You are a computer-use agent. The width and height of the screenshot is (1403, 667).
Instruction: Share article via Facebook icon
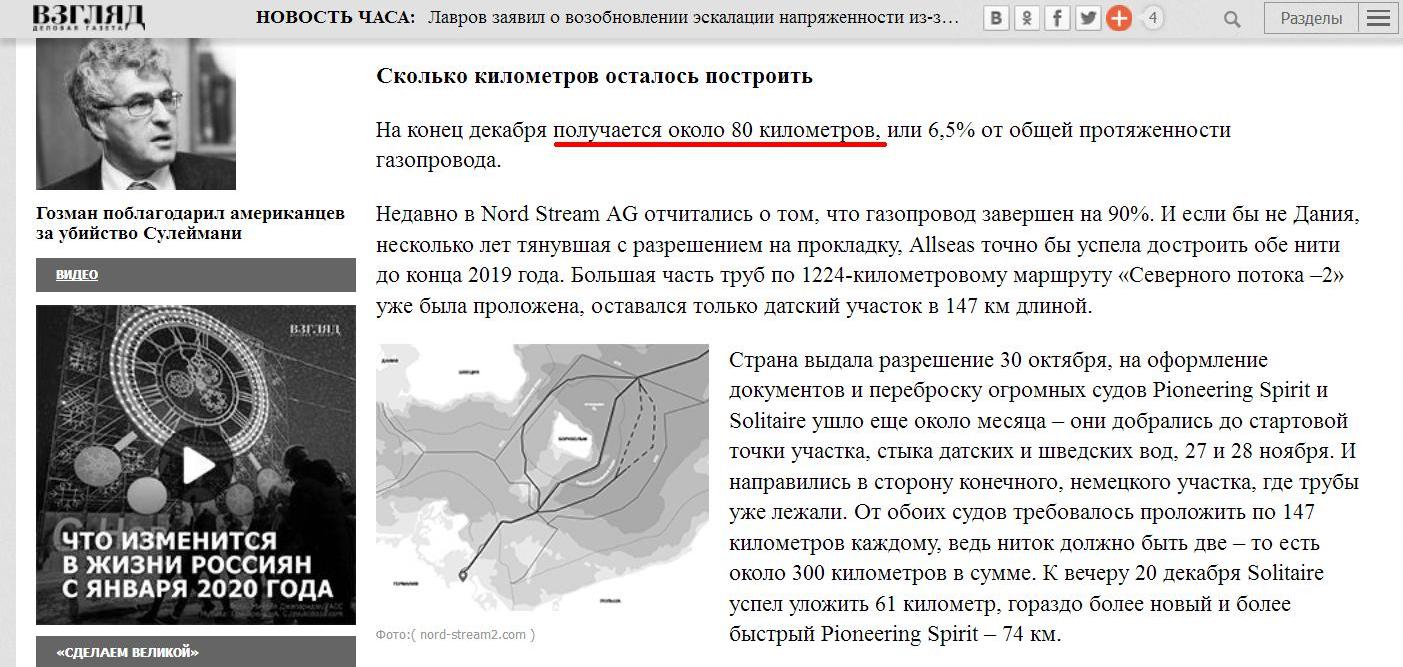[x=1057, y=18]
